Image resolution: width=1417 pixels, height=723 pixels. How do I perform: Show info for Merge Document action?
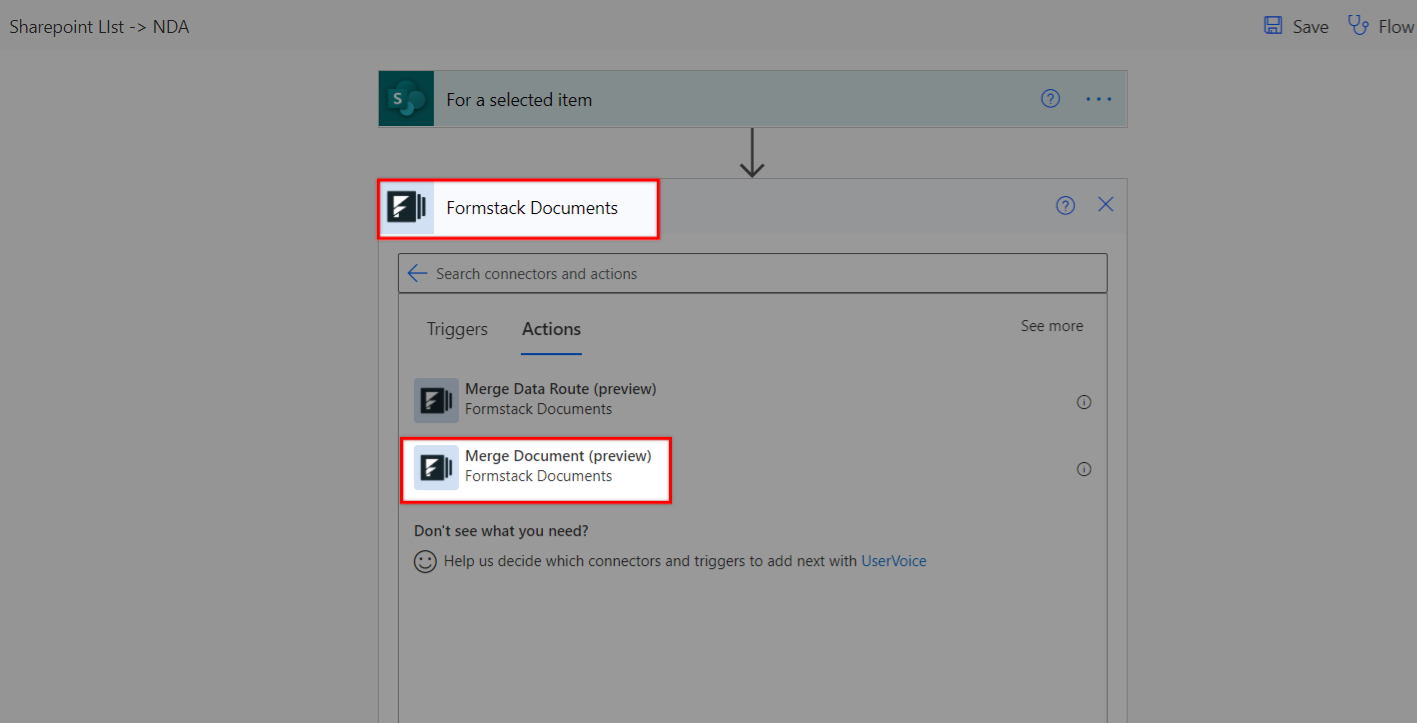click(1083, 469)
